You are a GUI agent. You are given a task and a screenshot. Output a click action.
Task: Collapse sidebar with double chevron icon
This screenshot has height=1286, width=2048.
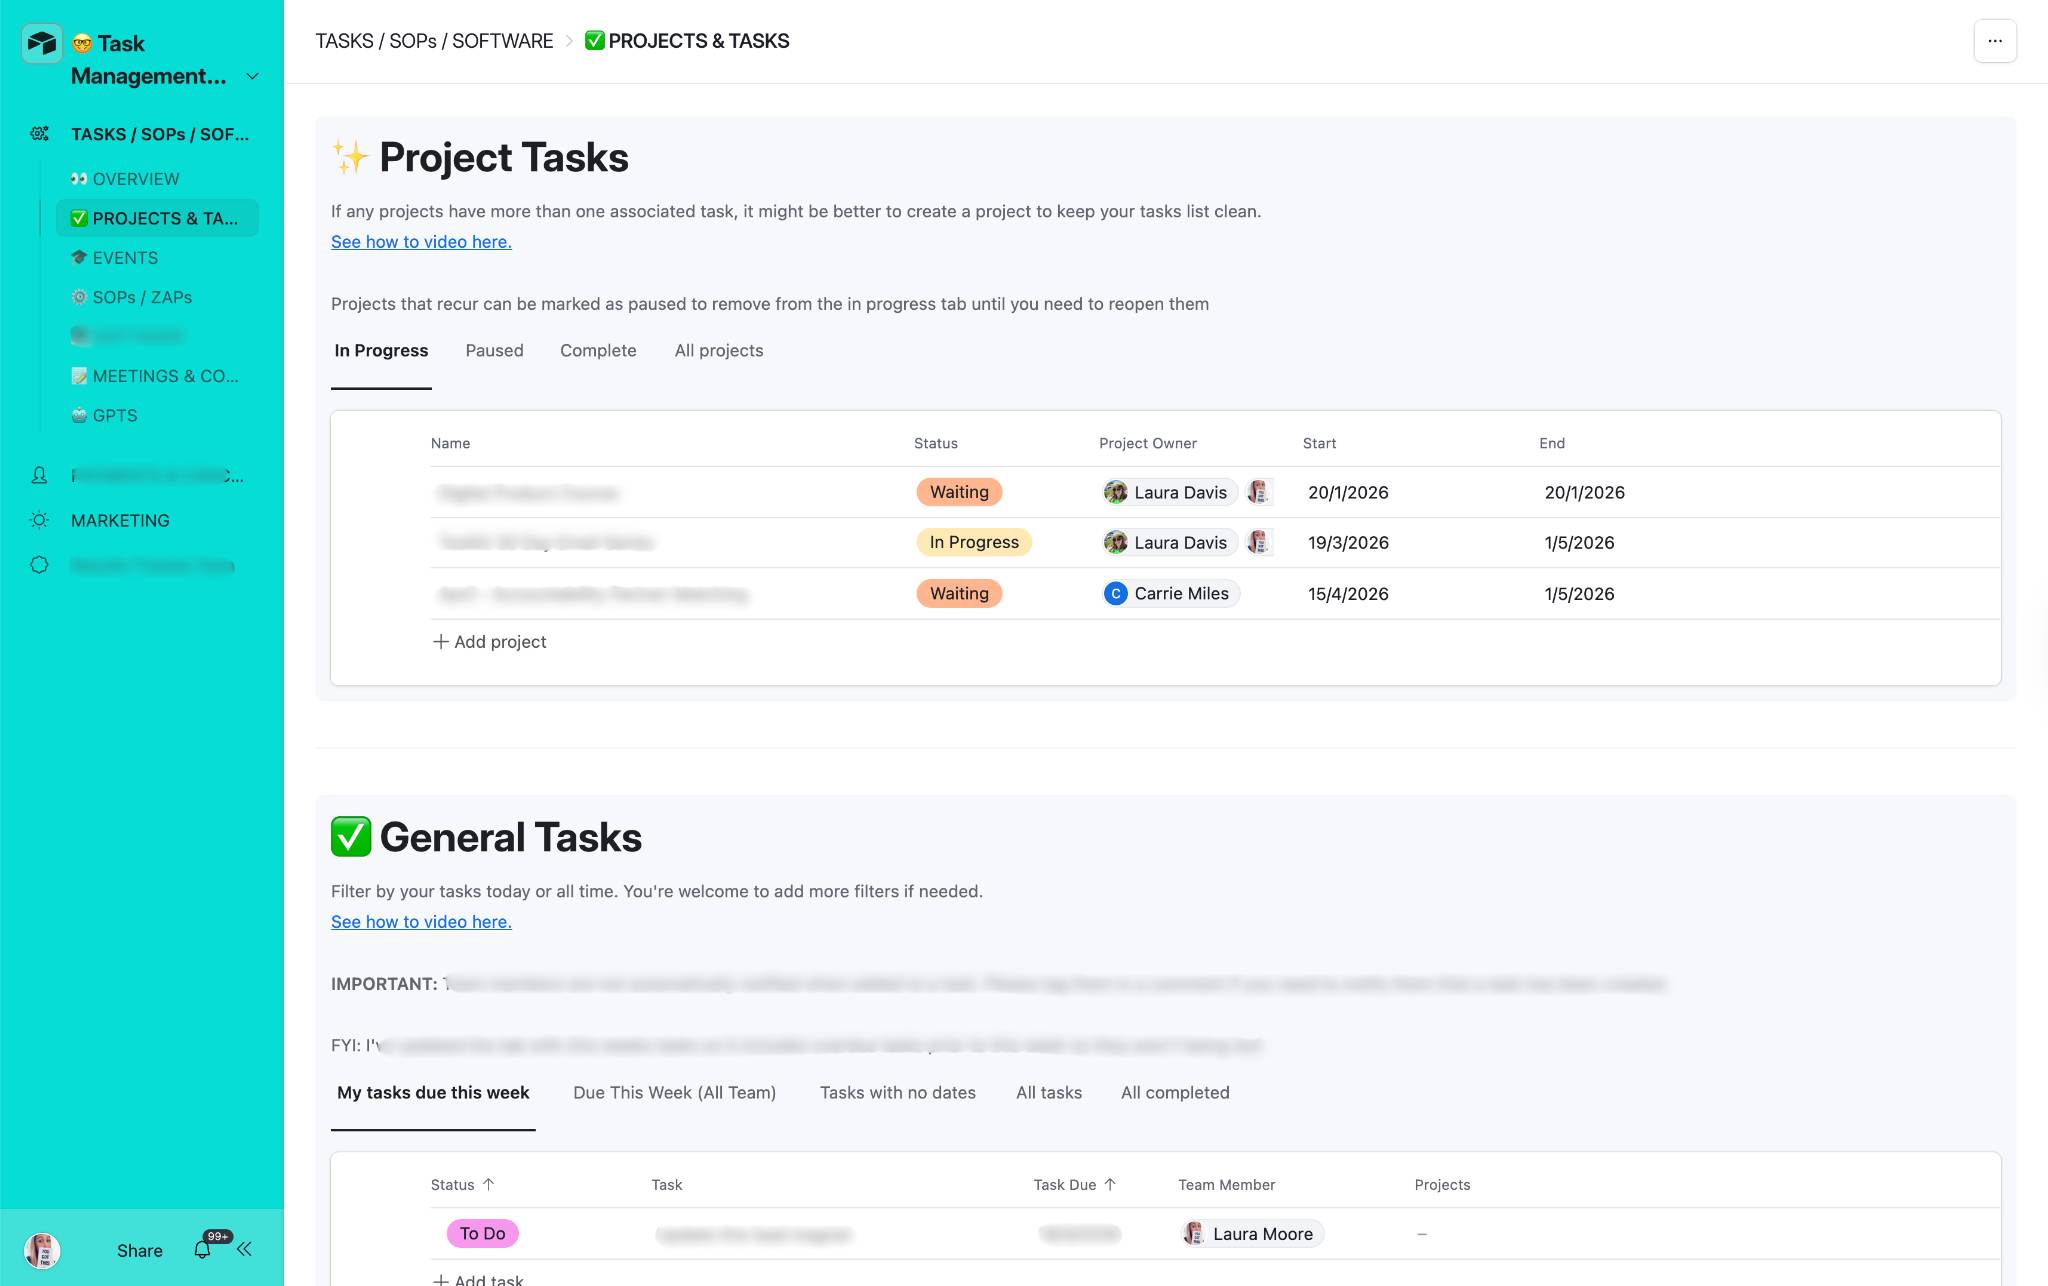tap(244, 1249)
